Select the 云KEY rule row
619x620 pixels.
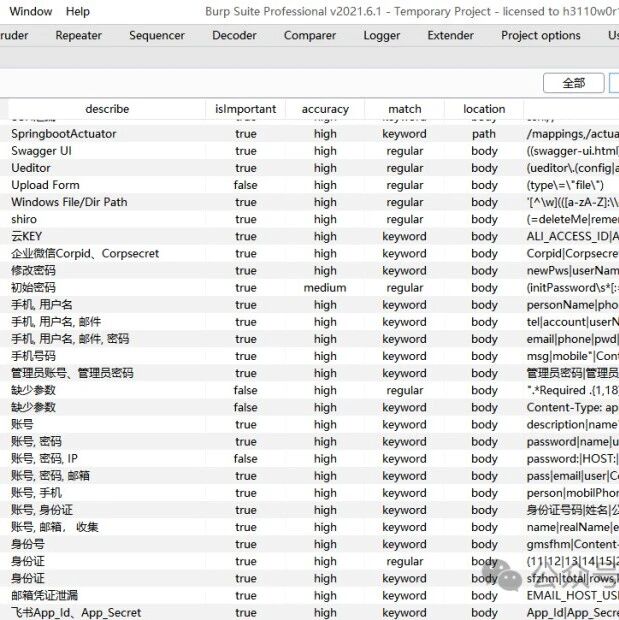309,236
